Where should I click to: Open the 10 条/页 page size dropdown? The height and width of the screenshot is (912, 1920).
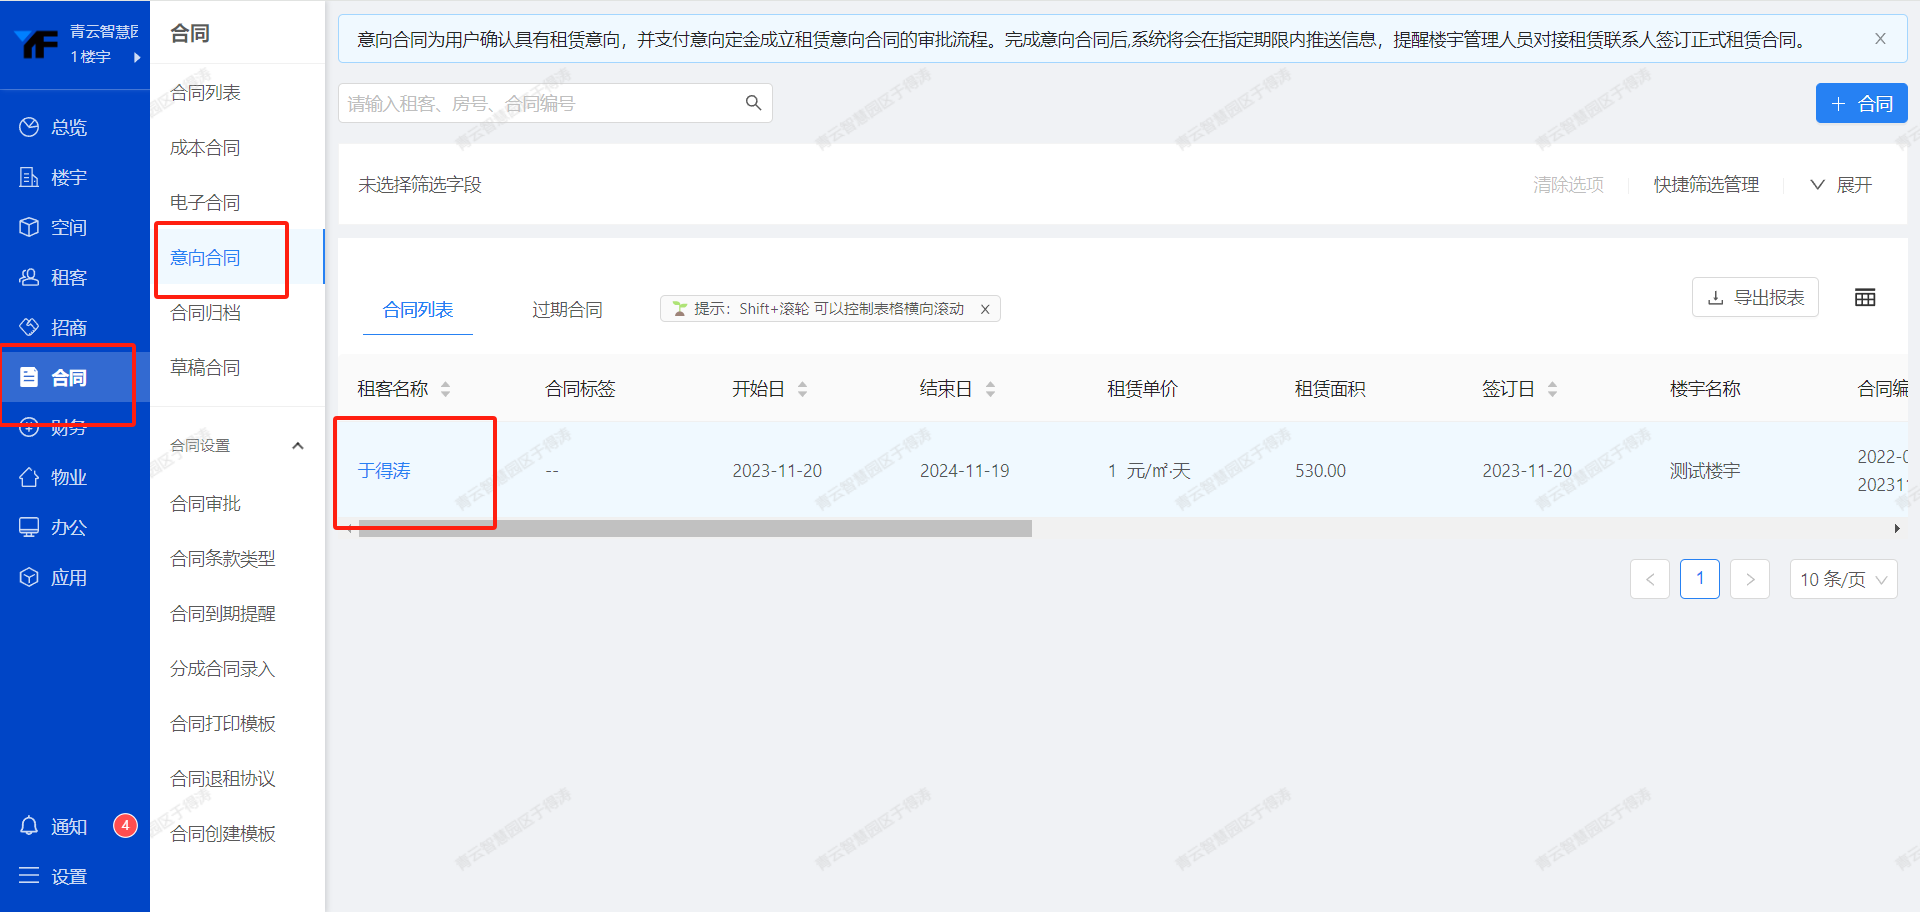tap(1842, 579)
